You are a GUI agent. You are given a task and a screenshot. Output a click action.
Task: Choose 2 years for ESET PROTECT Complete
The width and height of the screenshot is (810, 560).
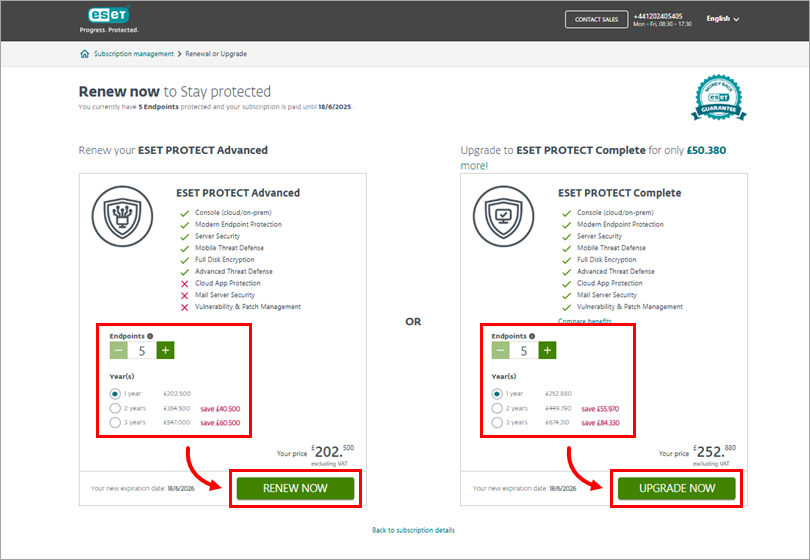(x=498, y=408)
